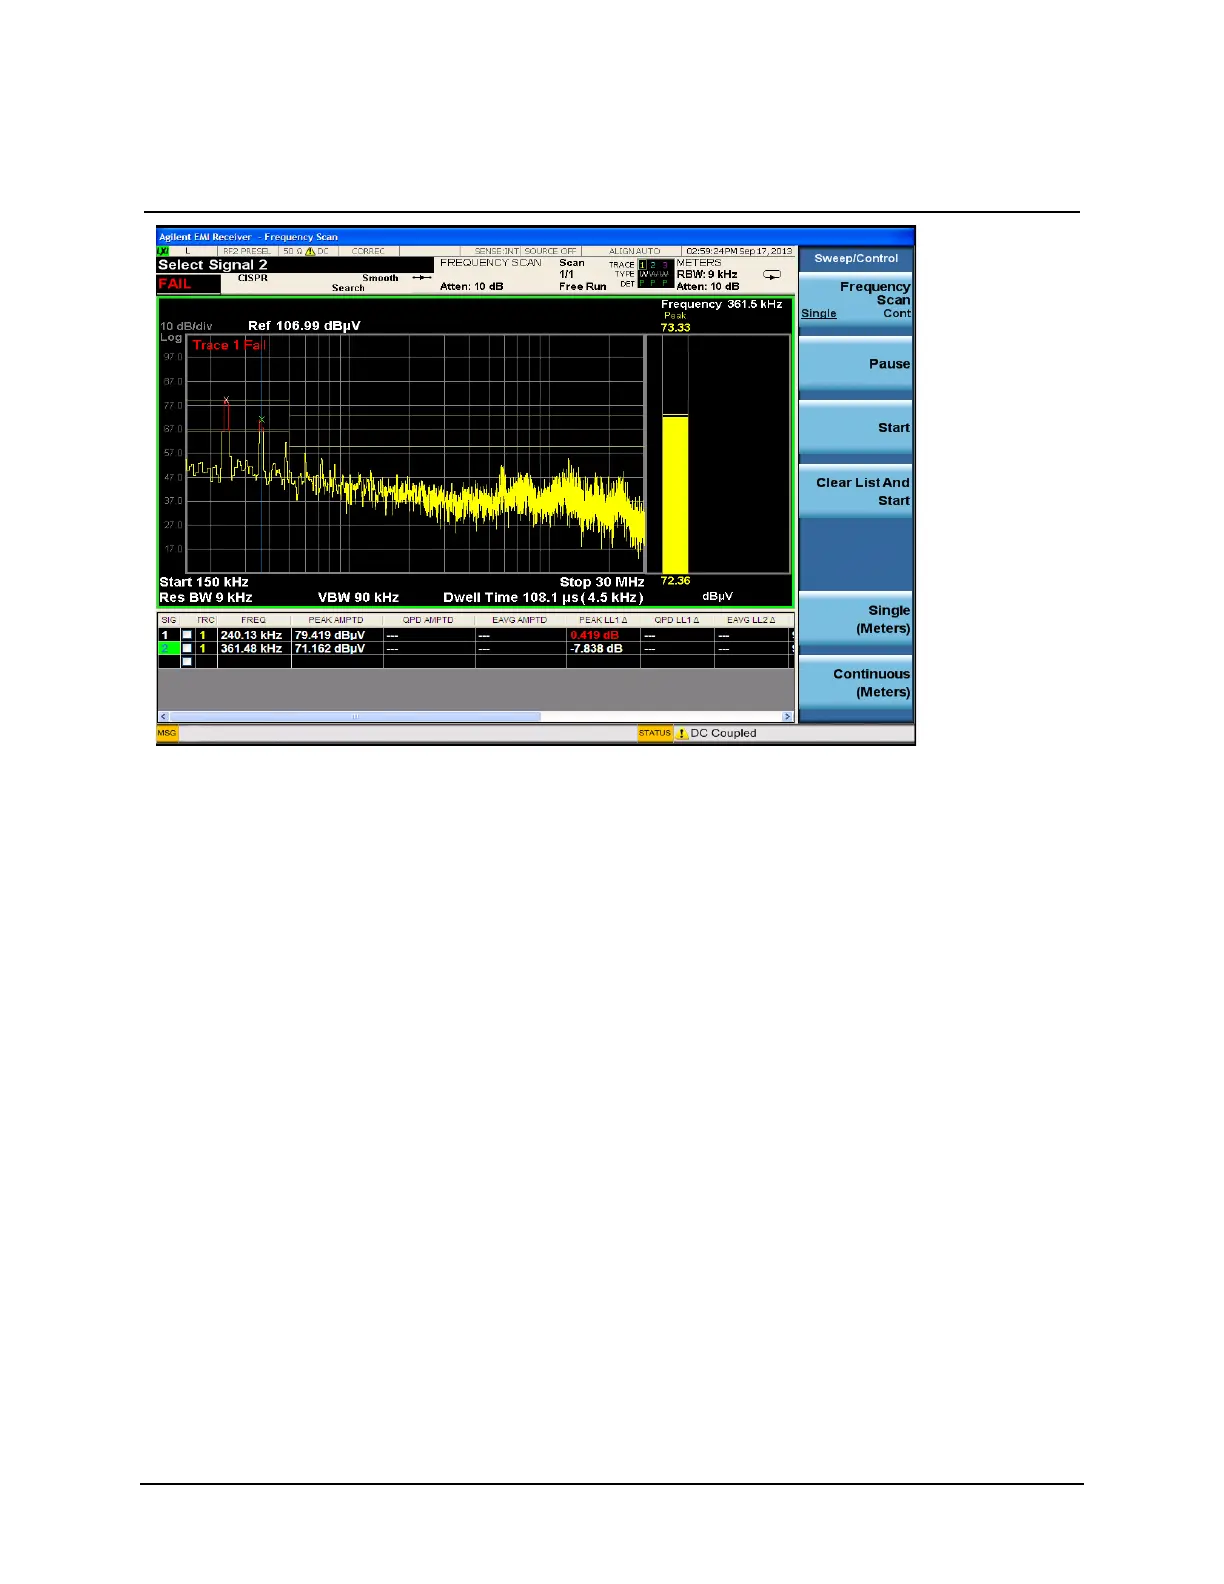Check the mark box for signal 1
Screen dimensions: 1224x1584
point(187,635)
